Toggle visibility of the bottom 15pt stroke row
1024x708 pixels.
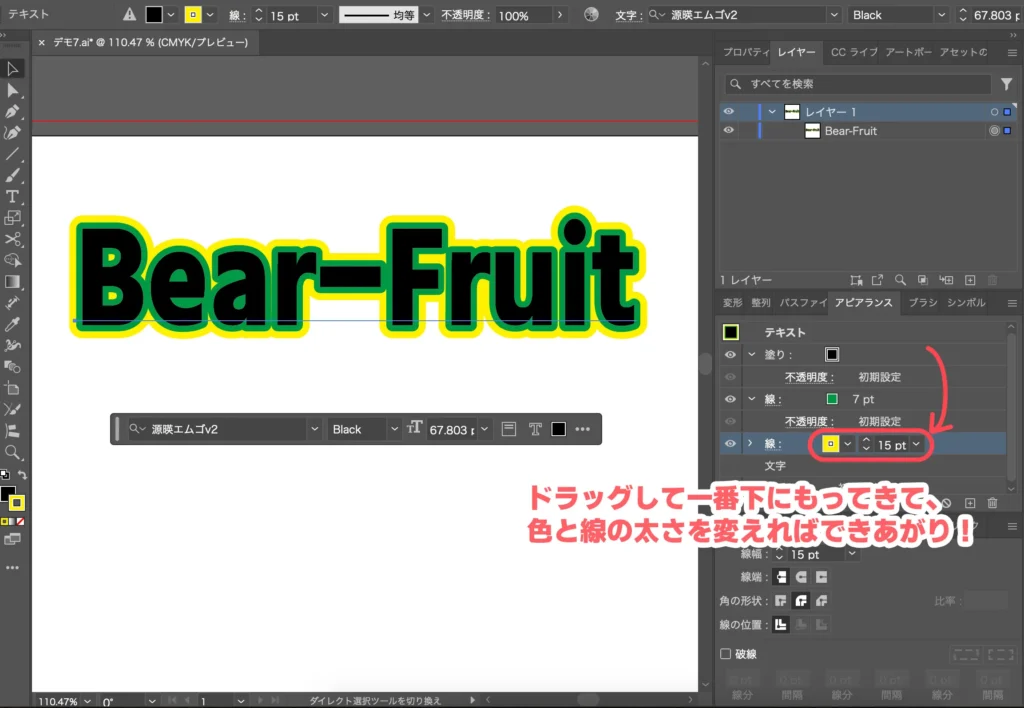coord(730,444)
